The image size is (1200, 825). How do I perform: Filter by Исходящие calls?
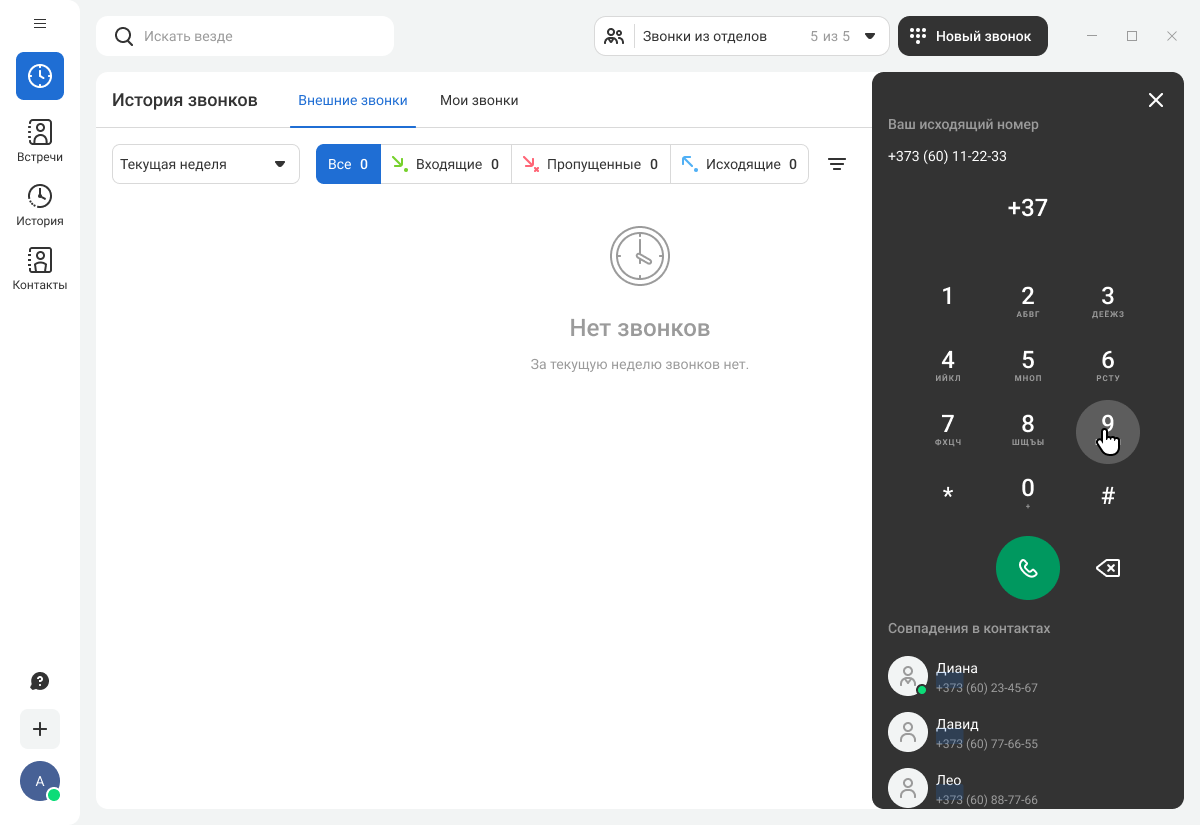point(739,164)
